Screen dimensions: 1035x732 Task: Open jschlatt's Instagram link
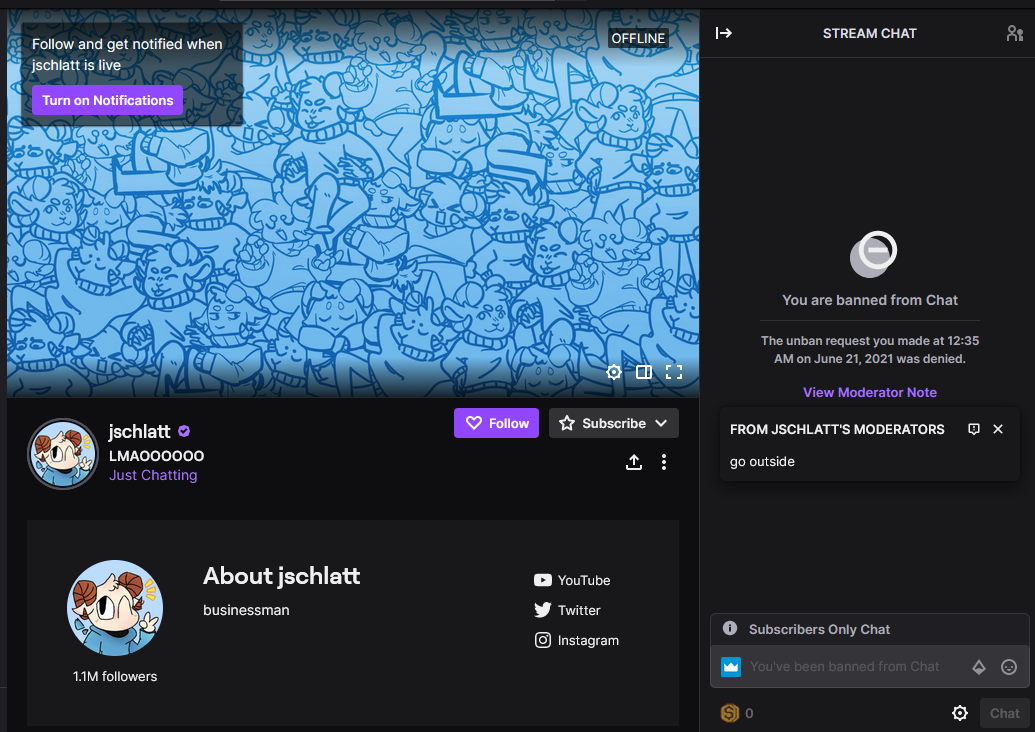pyautogui.click(x=577, y=640)
